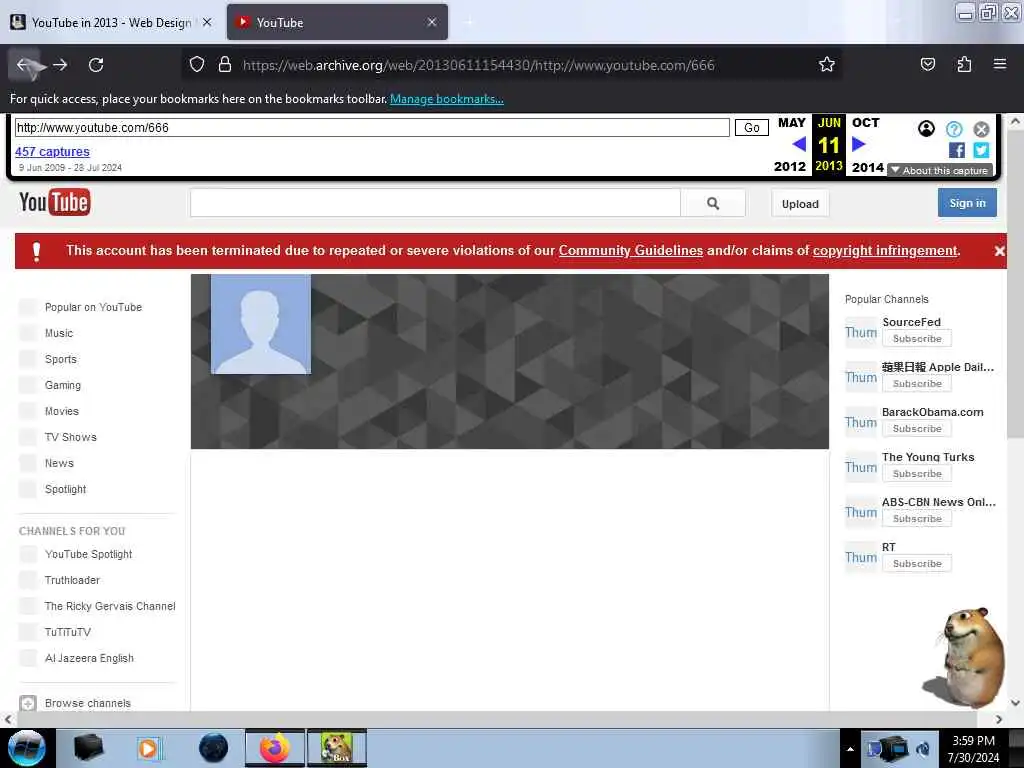Viewport: 1024px width, 768px height.
Task: Go forward using the browser forward arrow
Action: click(60, 65)
